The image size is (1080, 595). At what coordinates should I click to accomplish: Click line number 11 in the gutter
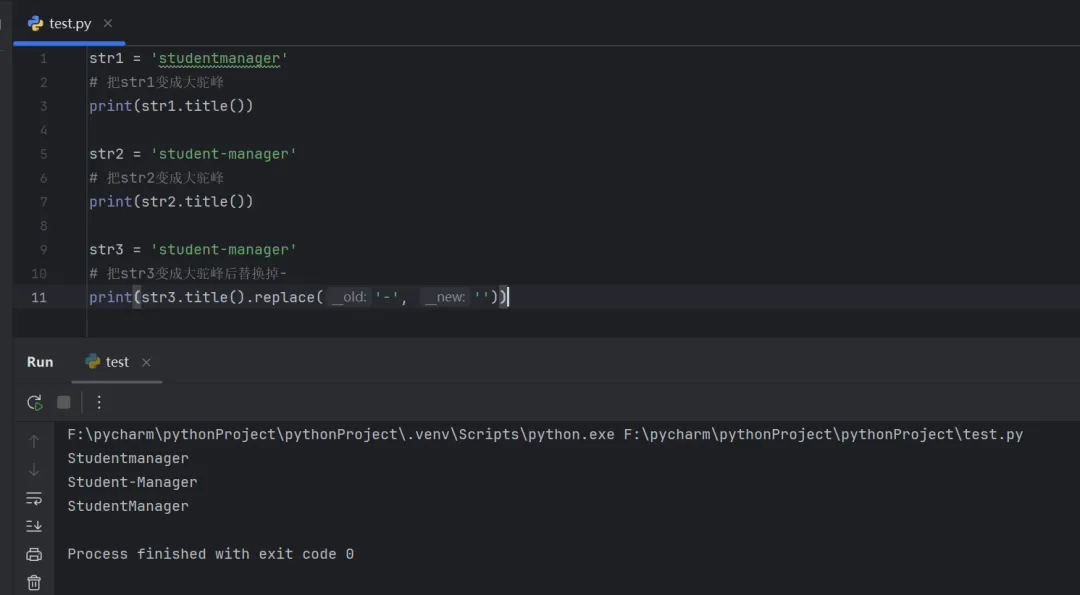[x=38, y=297]
